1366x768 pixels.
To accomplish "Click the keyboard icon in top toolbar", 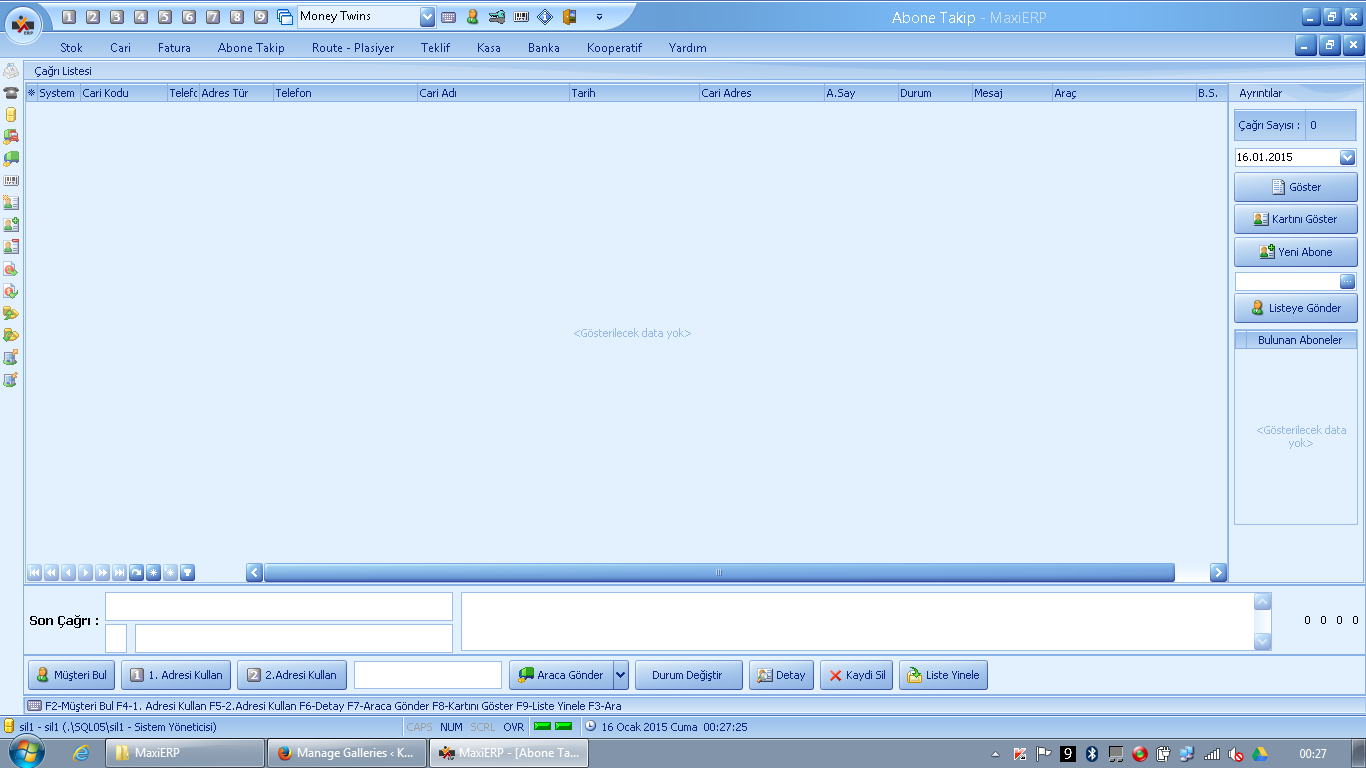I will (x=449, y=17).
